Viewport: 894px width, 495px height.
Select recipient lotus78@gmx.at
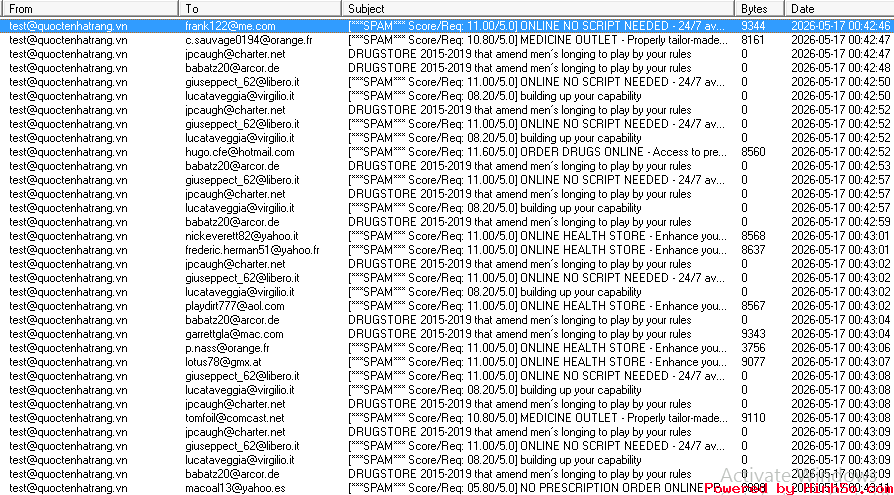[x=224, y=362]
